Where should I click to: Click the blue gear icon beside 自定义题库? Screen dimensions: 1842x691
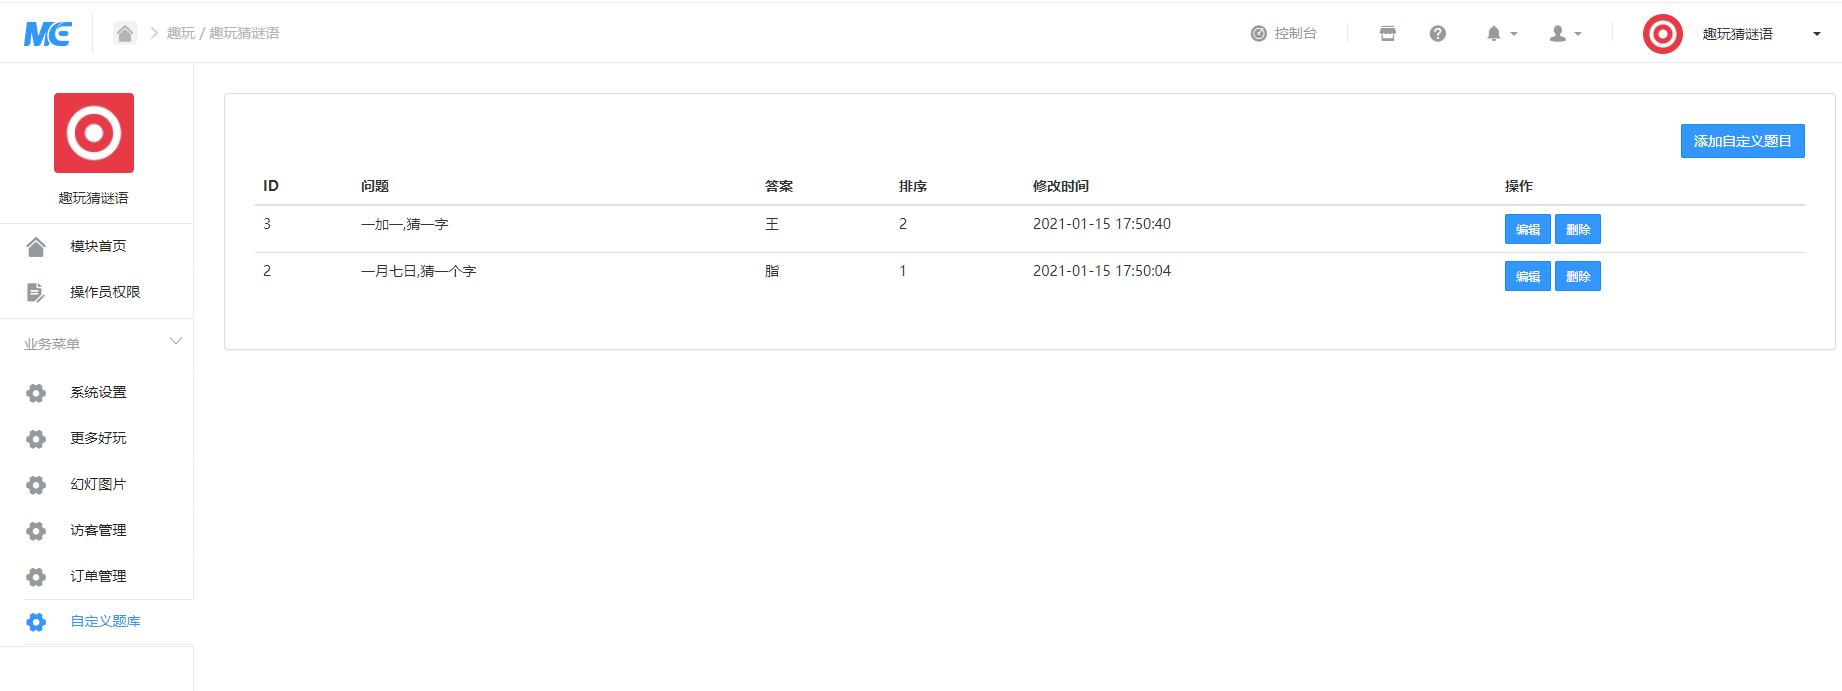[36, 622]
